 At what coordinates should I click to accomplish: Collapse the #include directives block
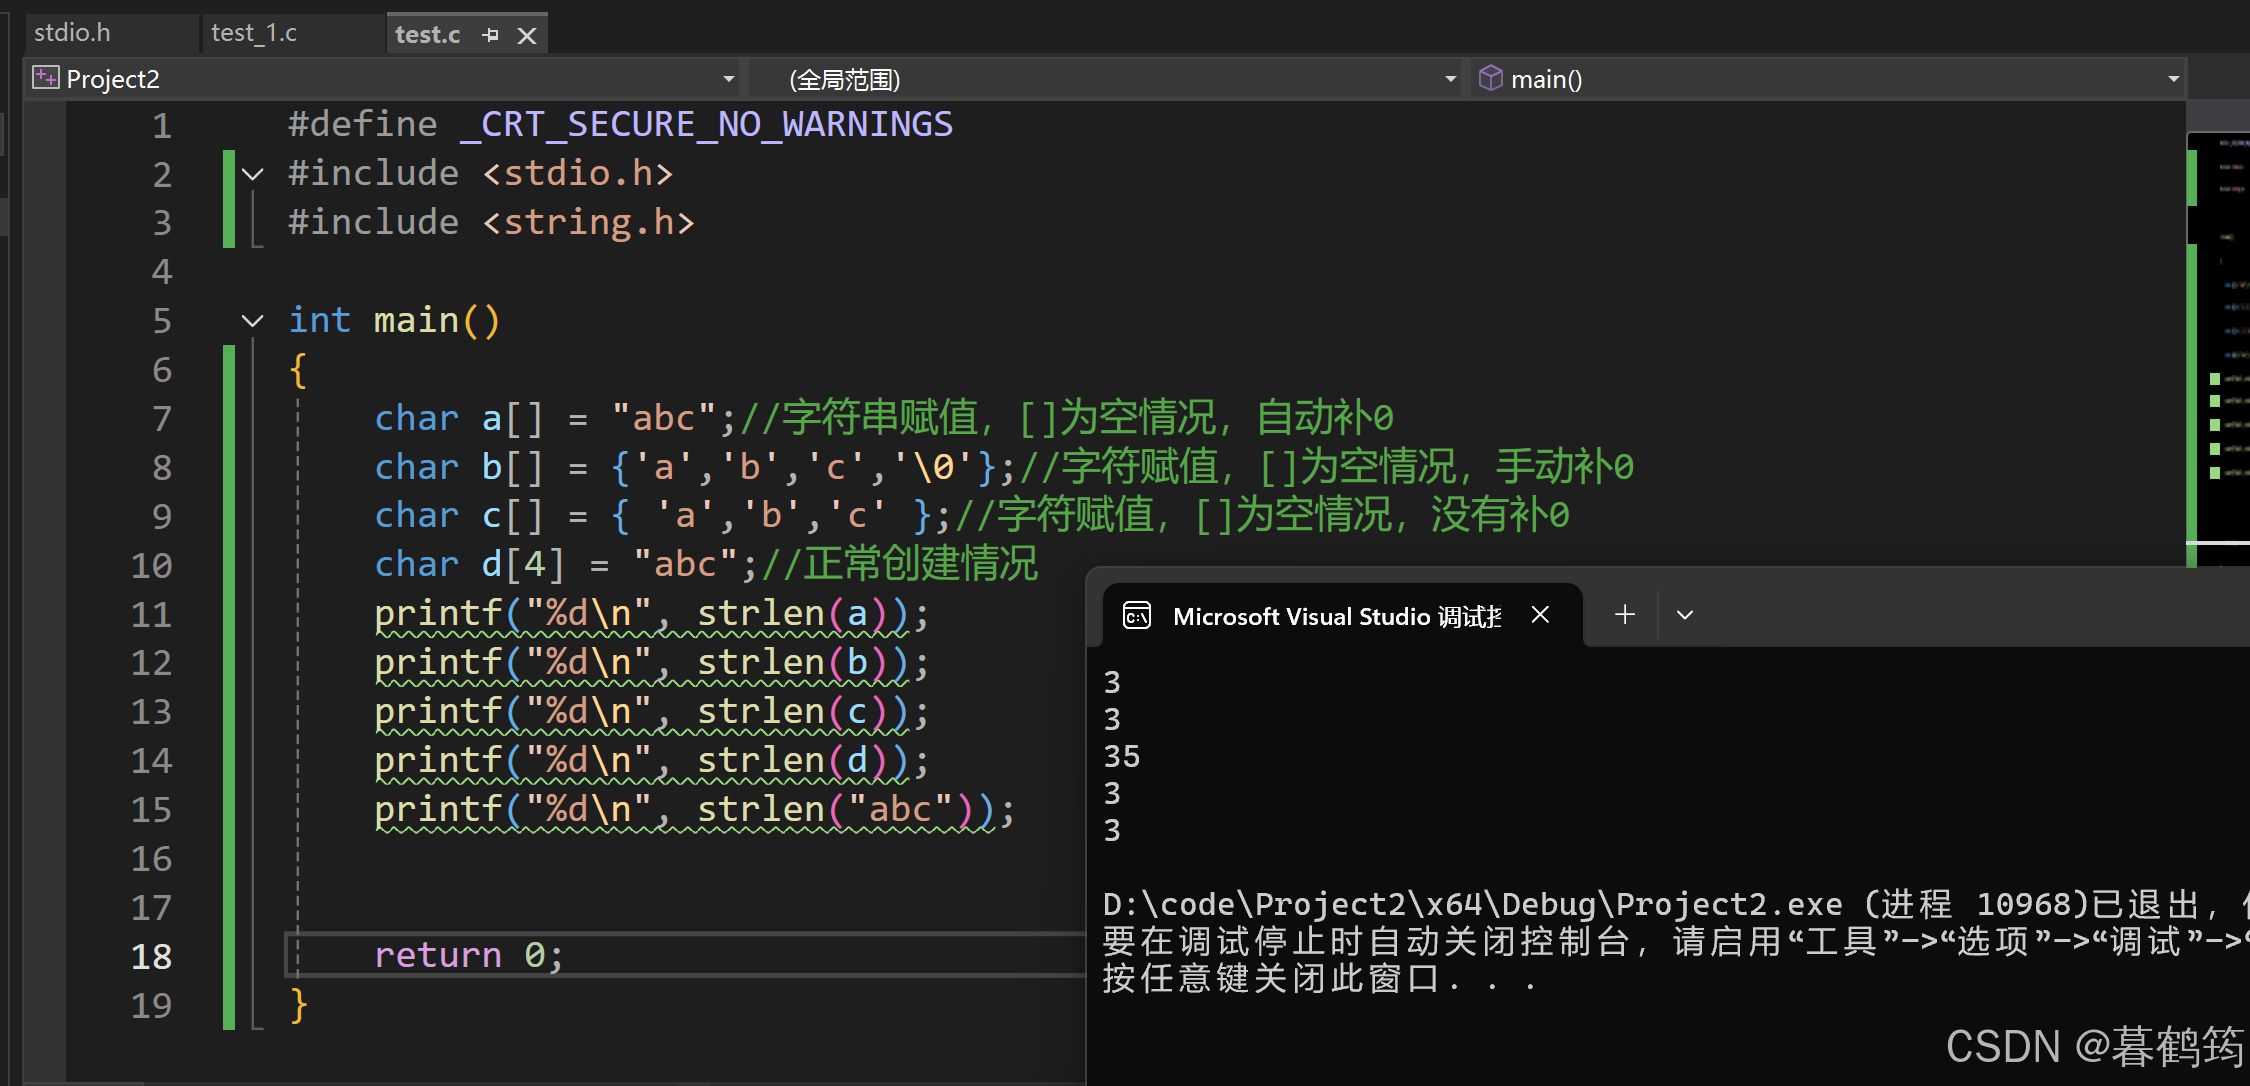[253, 174]
